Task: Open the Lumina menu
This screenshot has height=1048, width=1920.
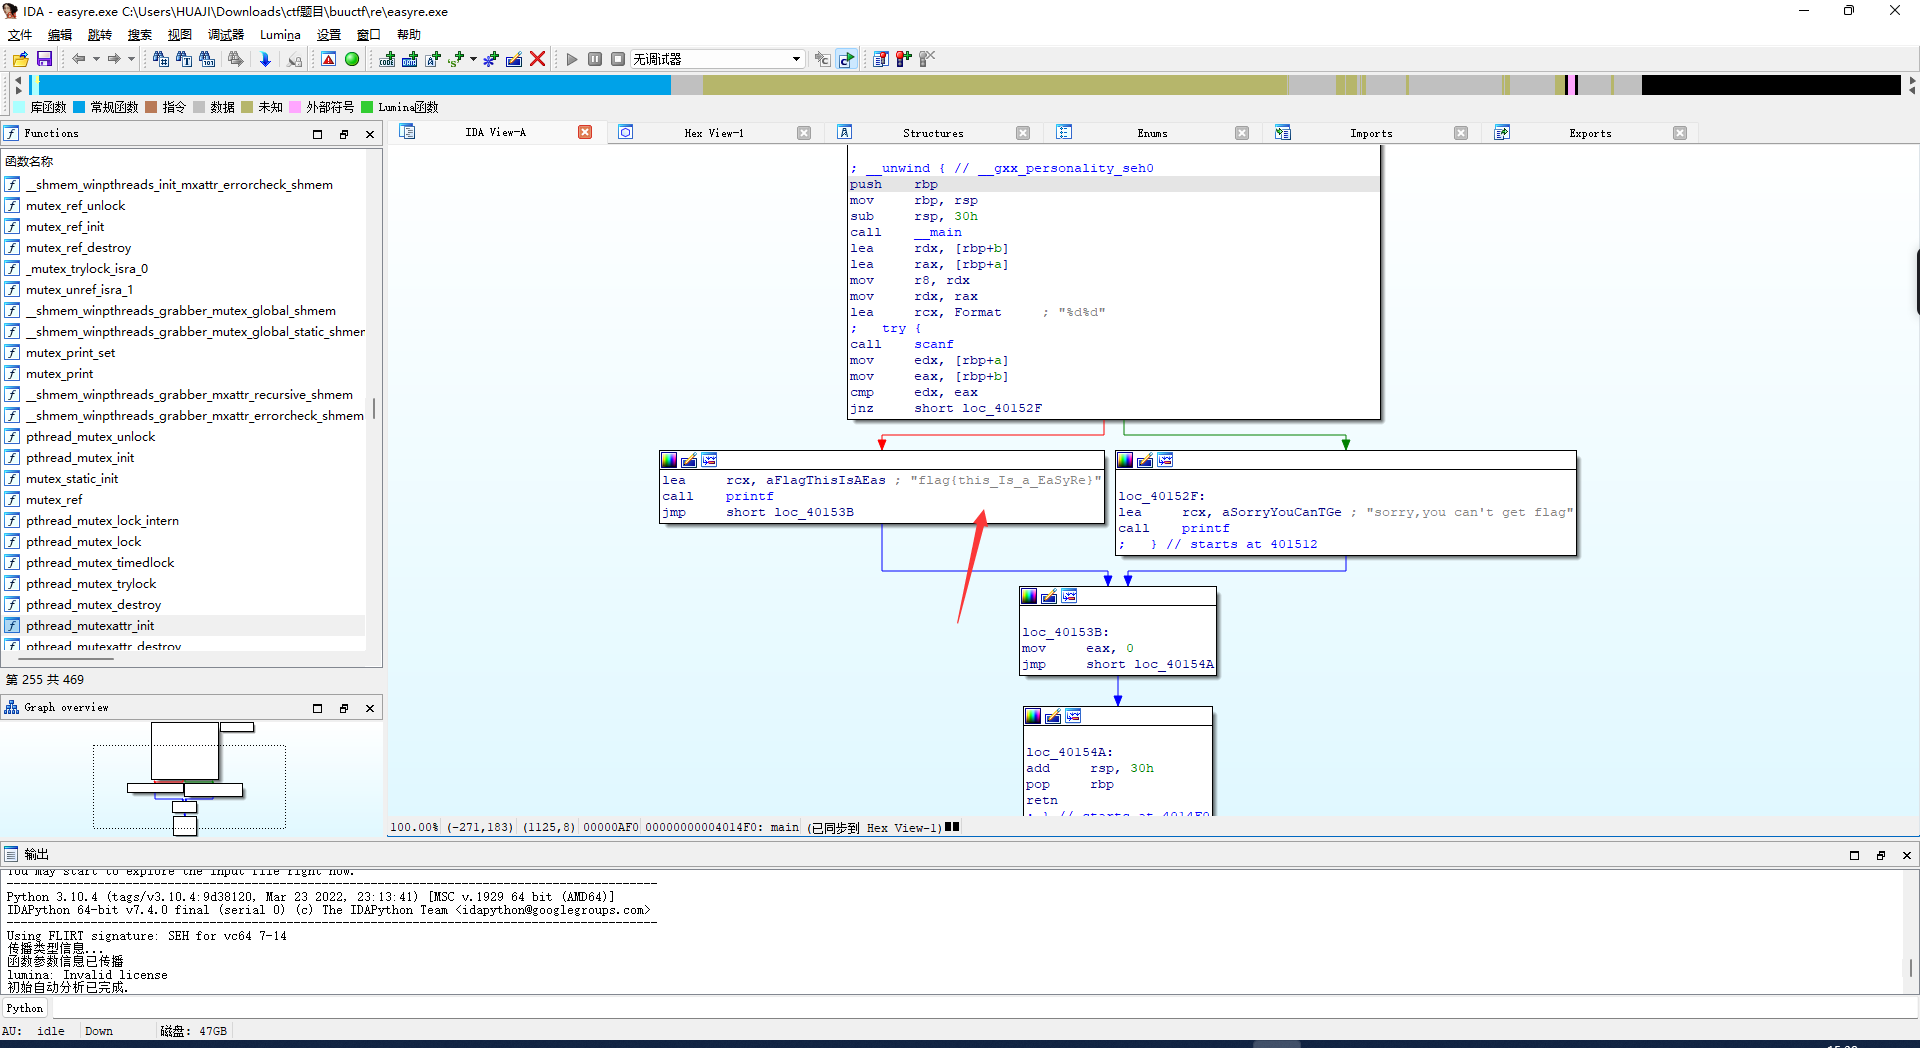Action: [280, 34]
